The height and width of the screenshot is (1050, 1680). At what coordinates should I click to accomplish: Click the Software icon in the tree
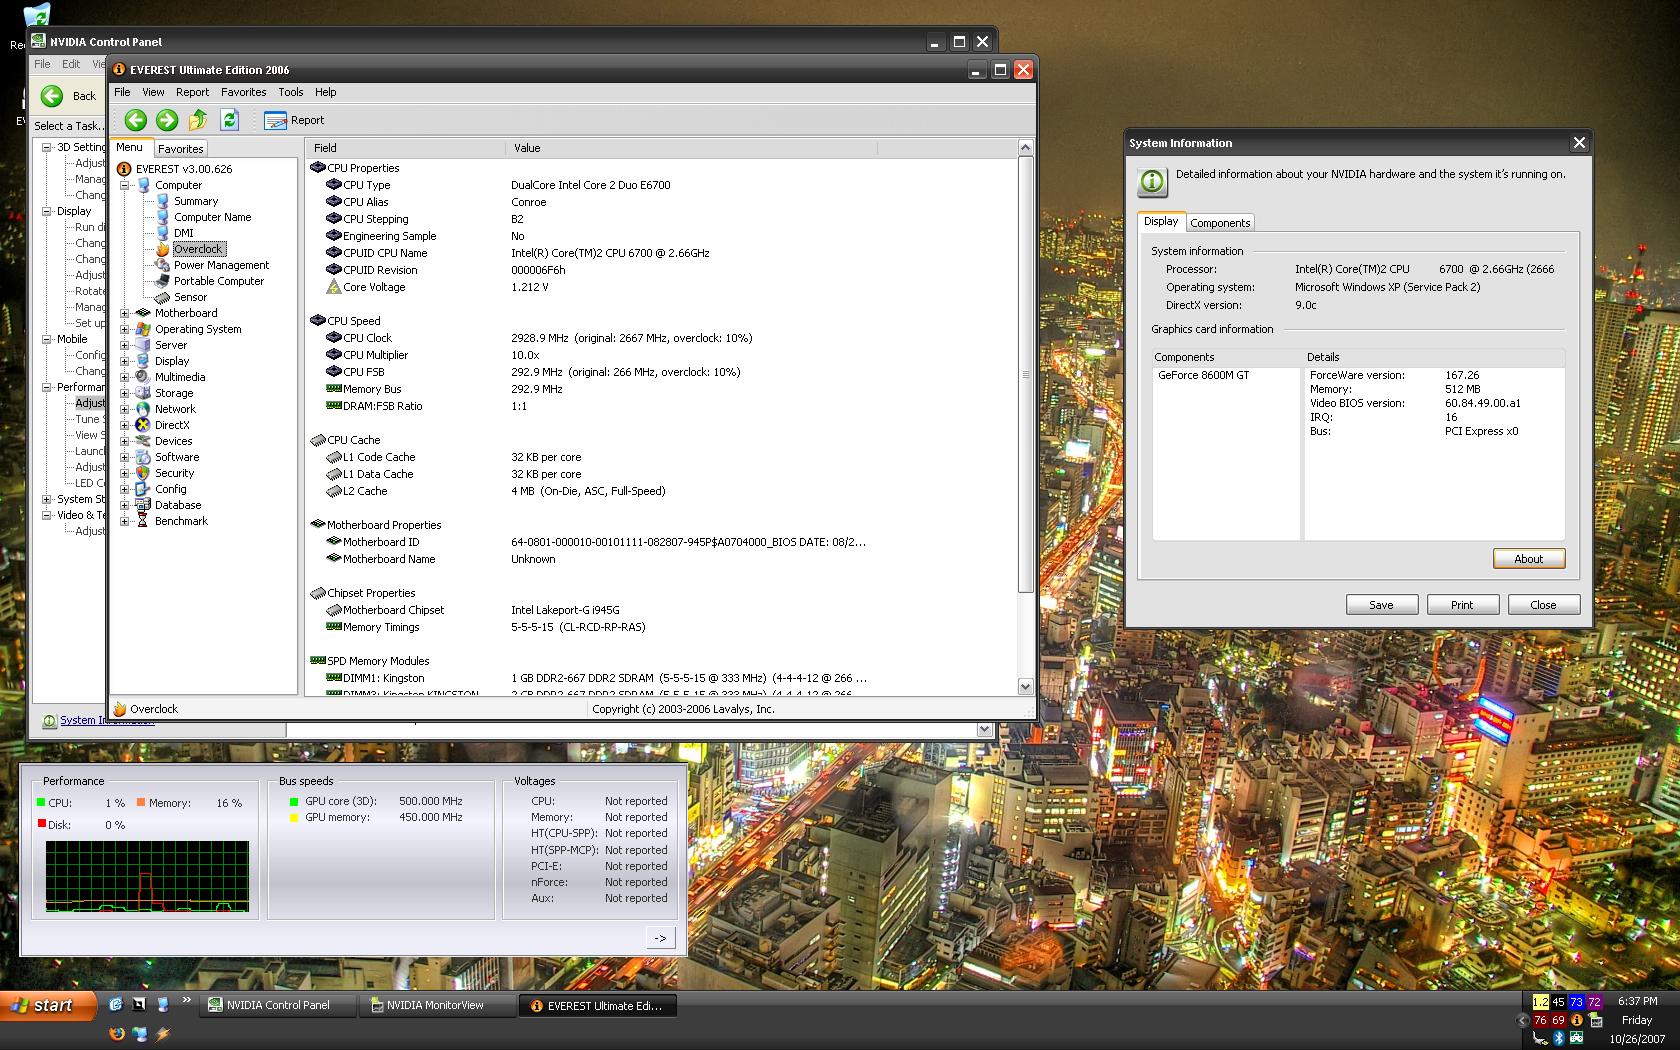143,457
